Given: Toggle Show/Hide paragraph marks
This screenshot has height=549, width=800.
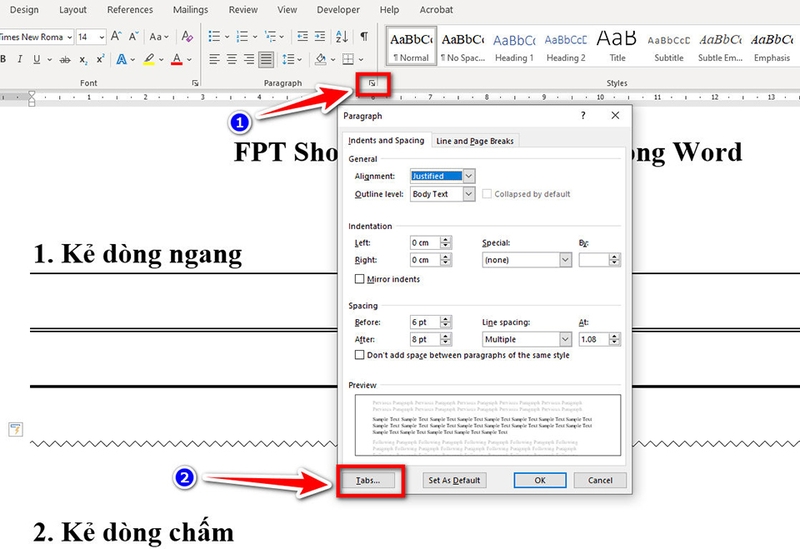Looking at the screenshot, I should click(x=364, y=36).
